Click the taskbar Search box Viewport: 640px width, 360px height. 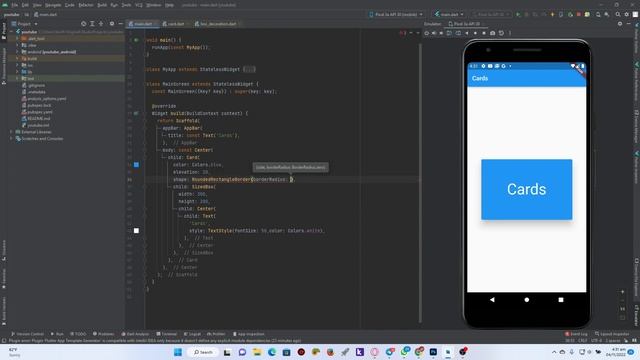(x=203, y=352)
